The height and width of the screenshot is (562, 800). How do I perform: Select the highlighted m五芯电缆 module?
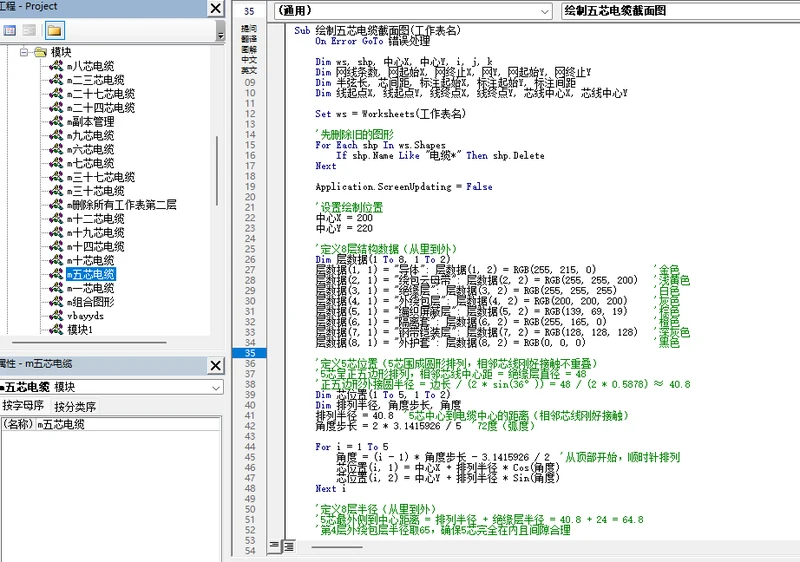tap(91, 274)
